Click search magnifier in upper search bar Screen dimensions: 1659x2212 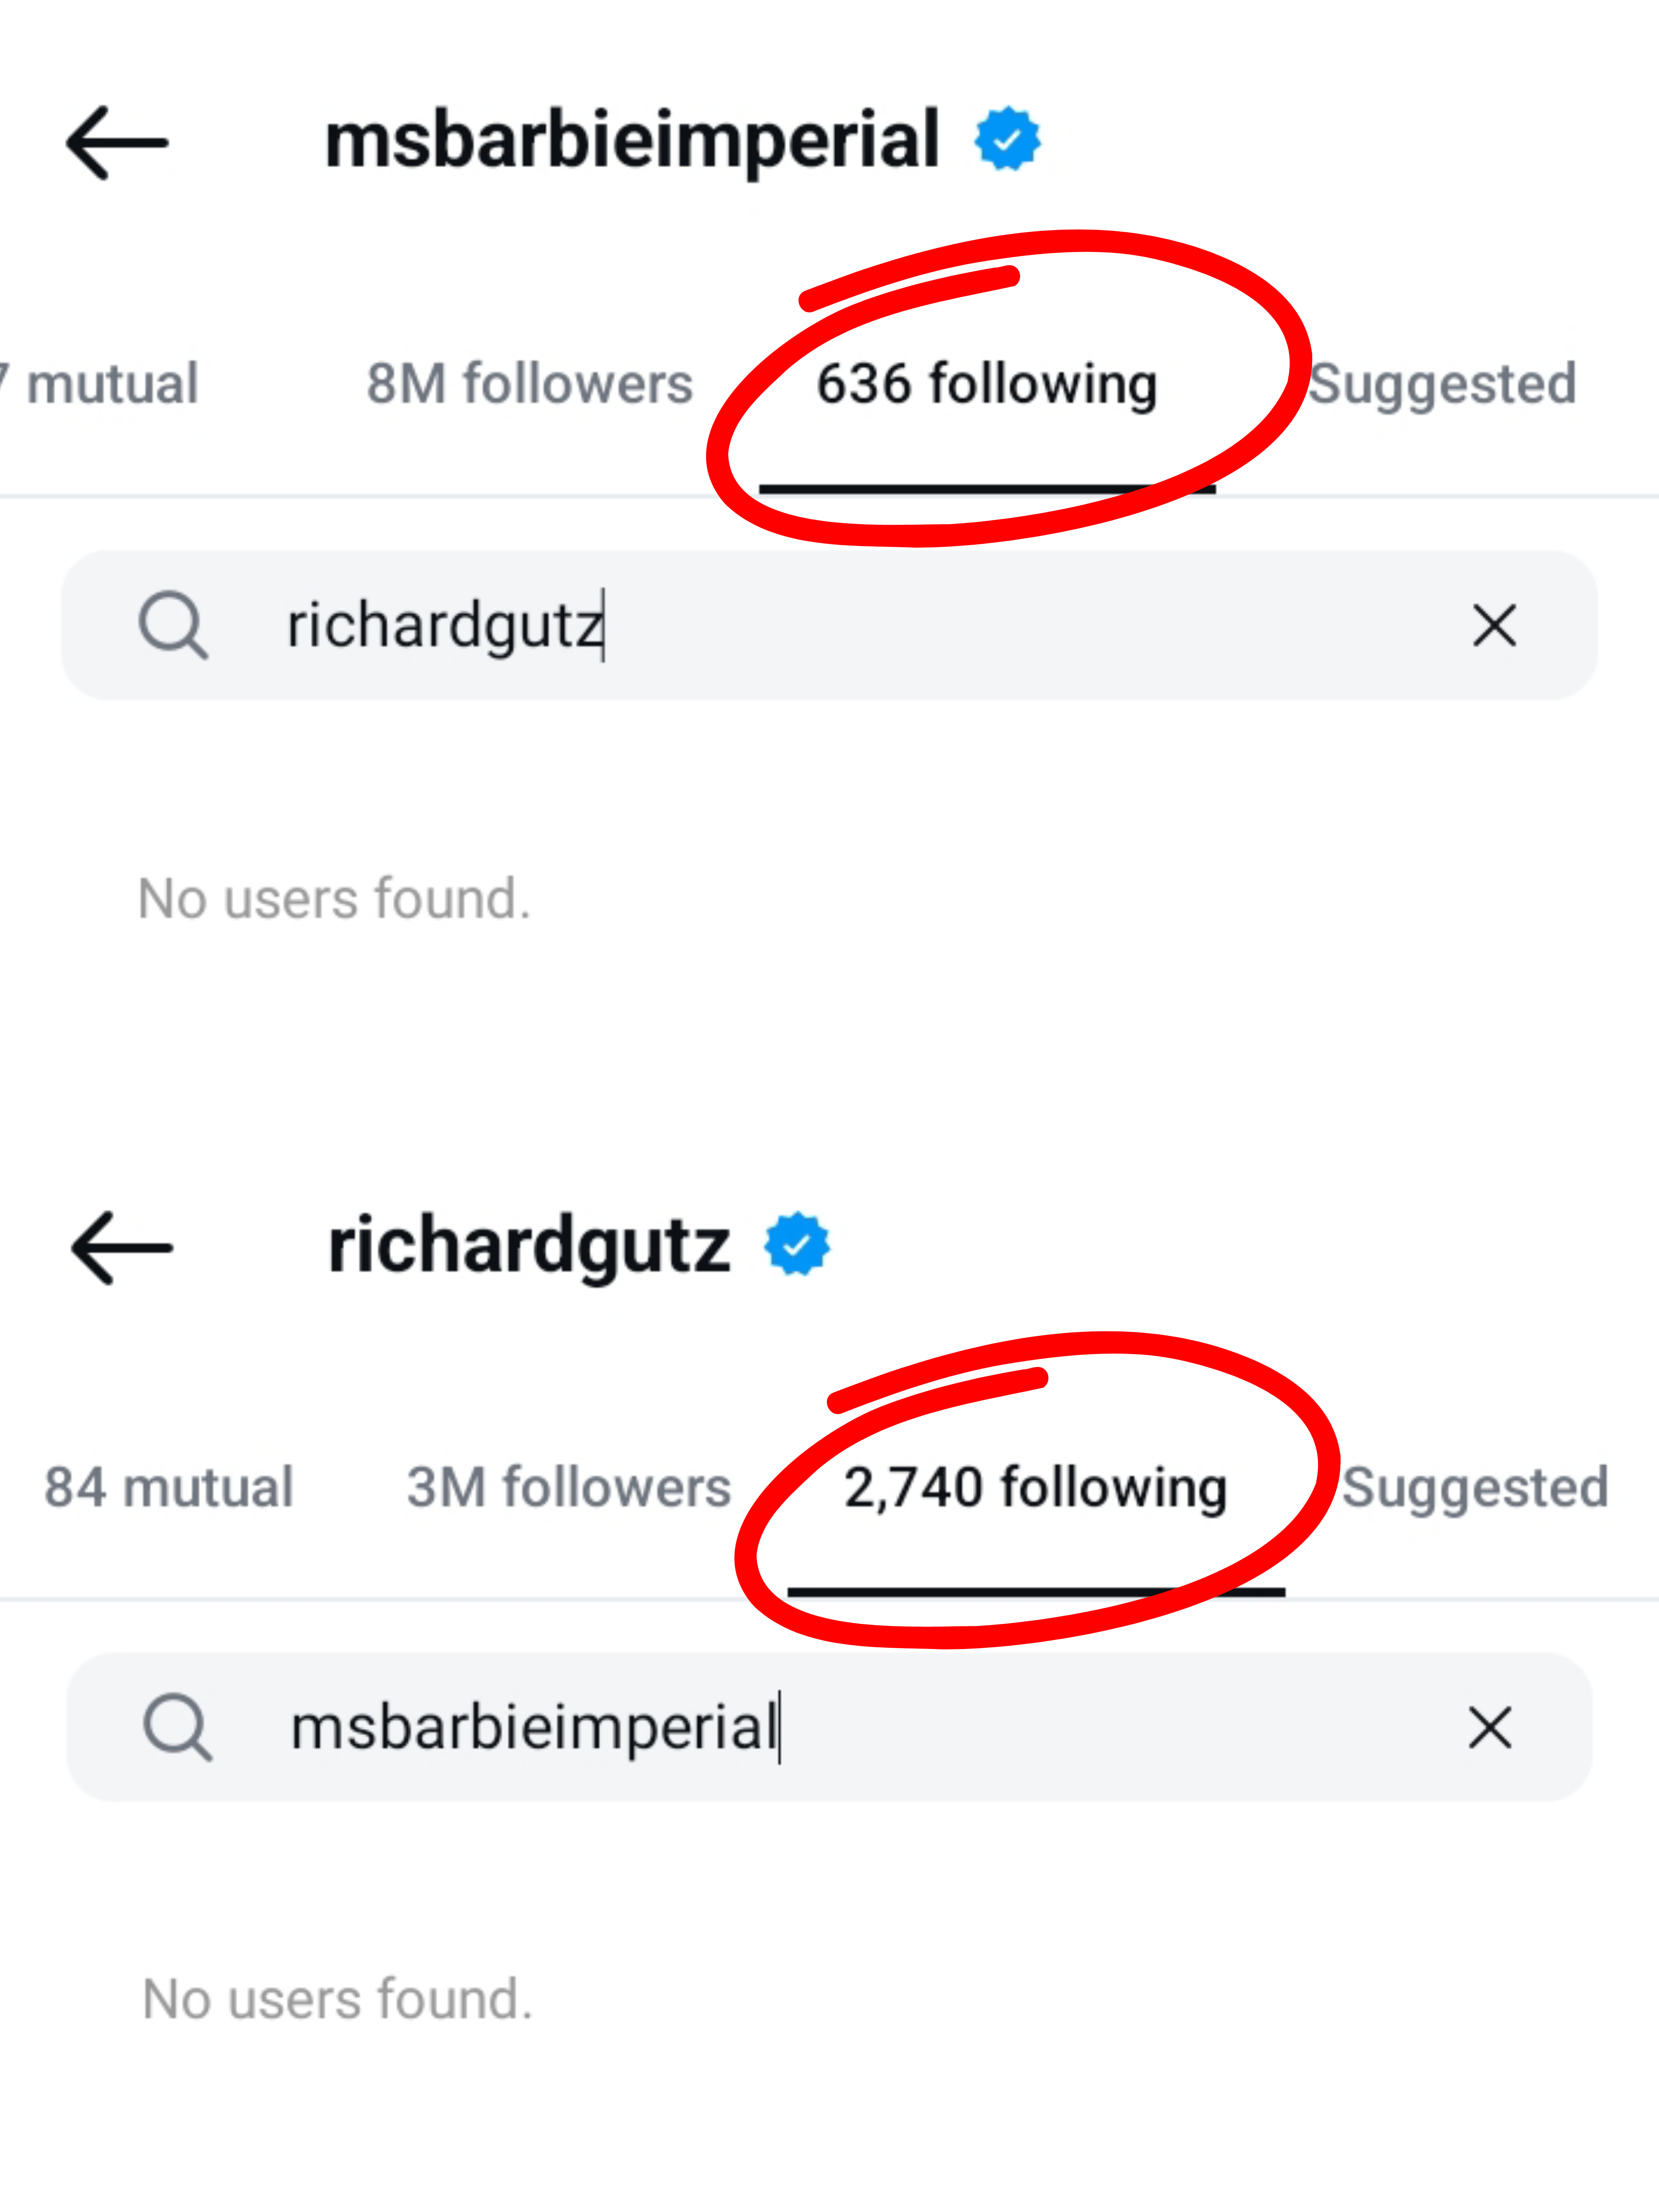tap(173, 626)
